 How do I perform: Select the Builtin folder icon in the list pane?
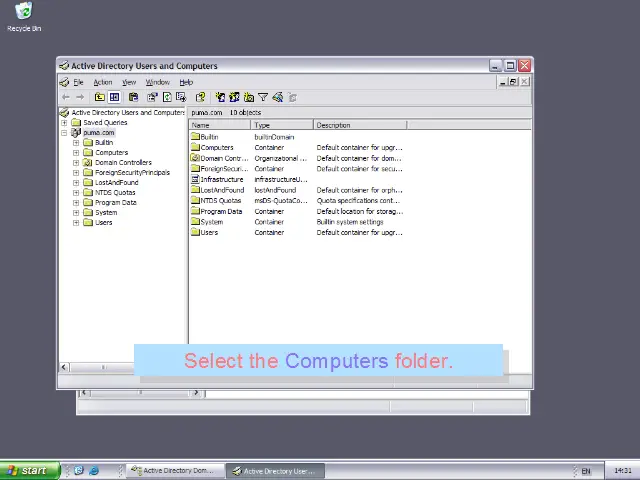click(x=195, y=136)
